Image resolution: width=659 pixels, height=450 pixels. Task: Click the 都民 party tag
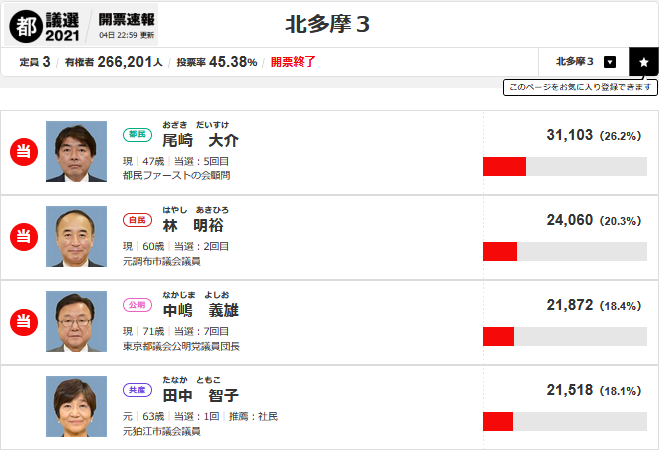136,133
